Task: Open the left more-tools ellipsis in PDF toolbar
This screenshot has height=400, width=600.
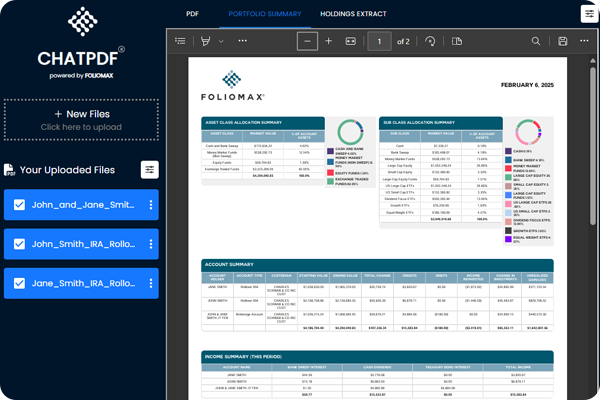Action: point(243,41)
